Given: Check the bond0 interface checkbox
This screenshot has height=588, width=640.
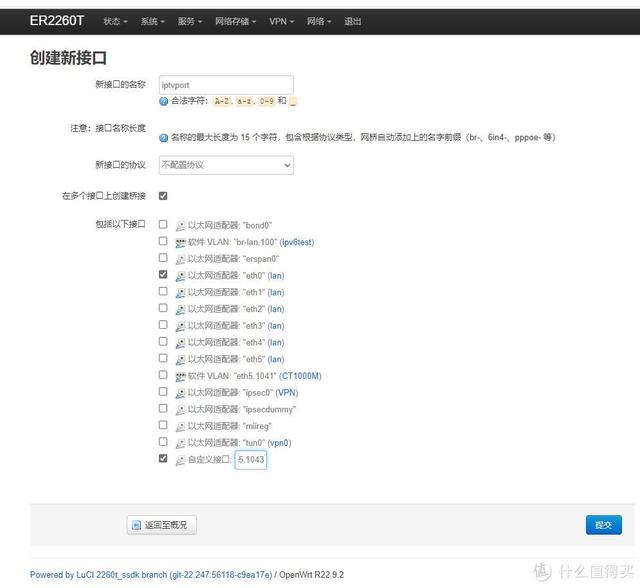Looking at the screenshot, I should [163, 224].
